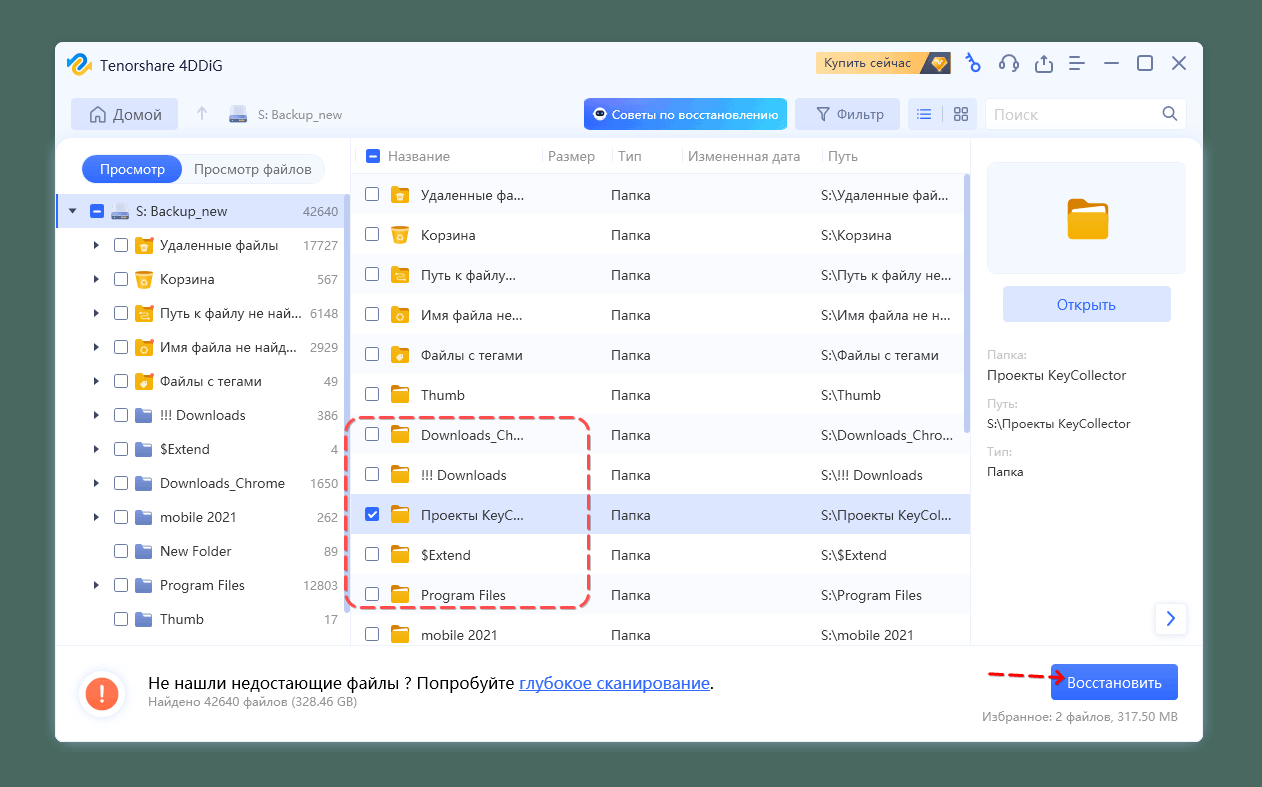The height and width of the screenshot is (787, 1262).
Task: Click the Thumb folder icon in file list
Action: tap(400, 395)
